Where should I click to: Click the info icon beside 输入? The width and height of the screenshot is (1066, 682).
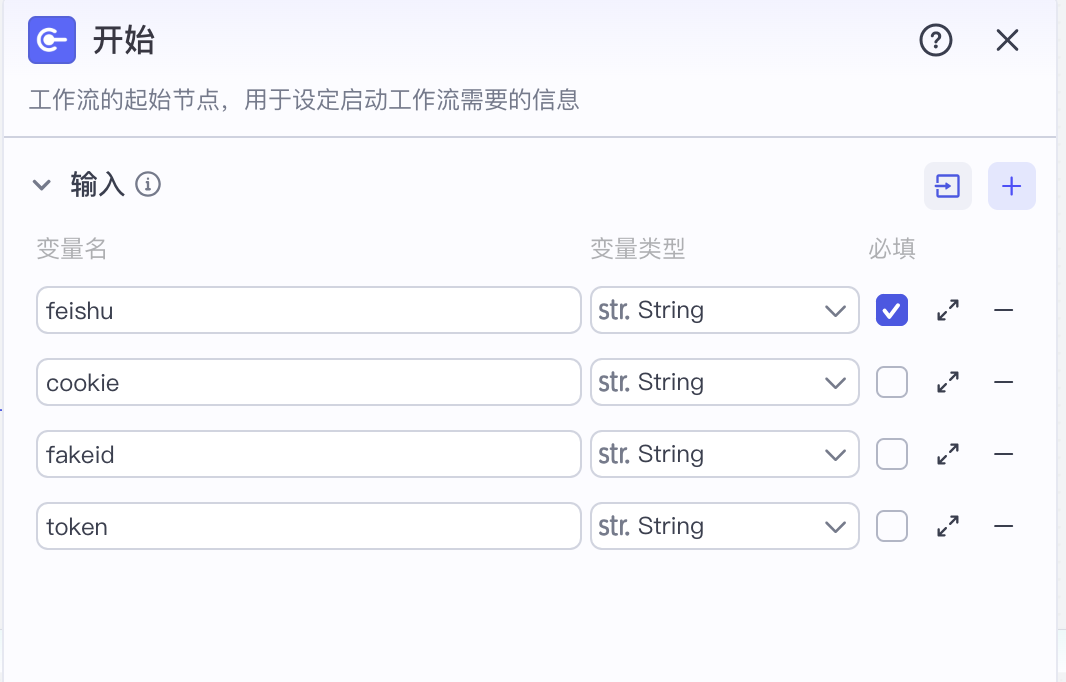(x=148, y=184)
